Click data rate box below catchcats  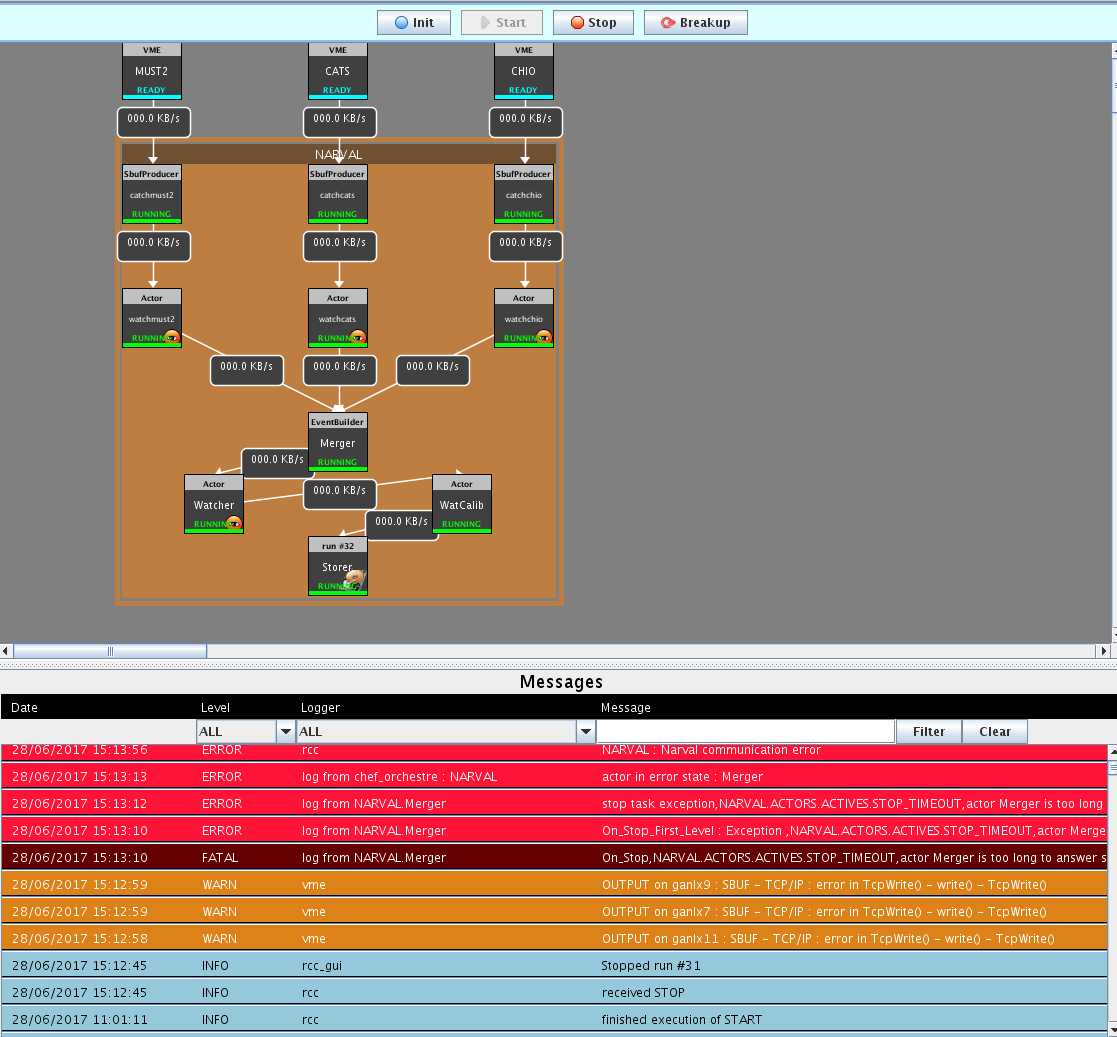point(340,246)
